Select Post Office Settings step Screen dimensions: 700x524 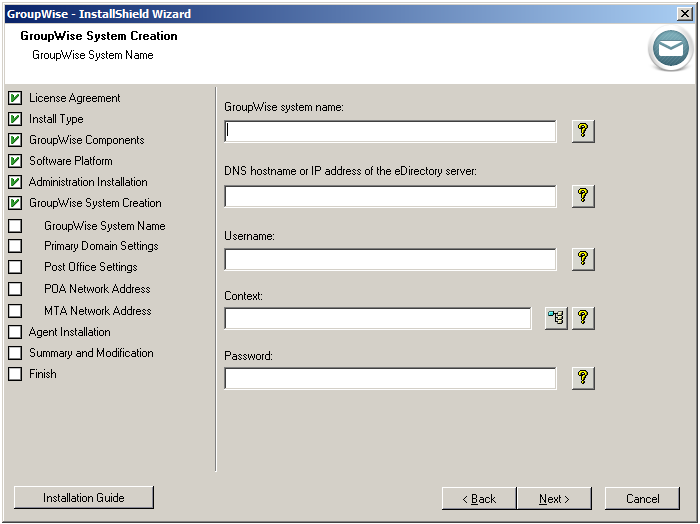pos(90,267)
